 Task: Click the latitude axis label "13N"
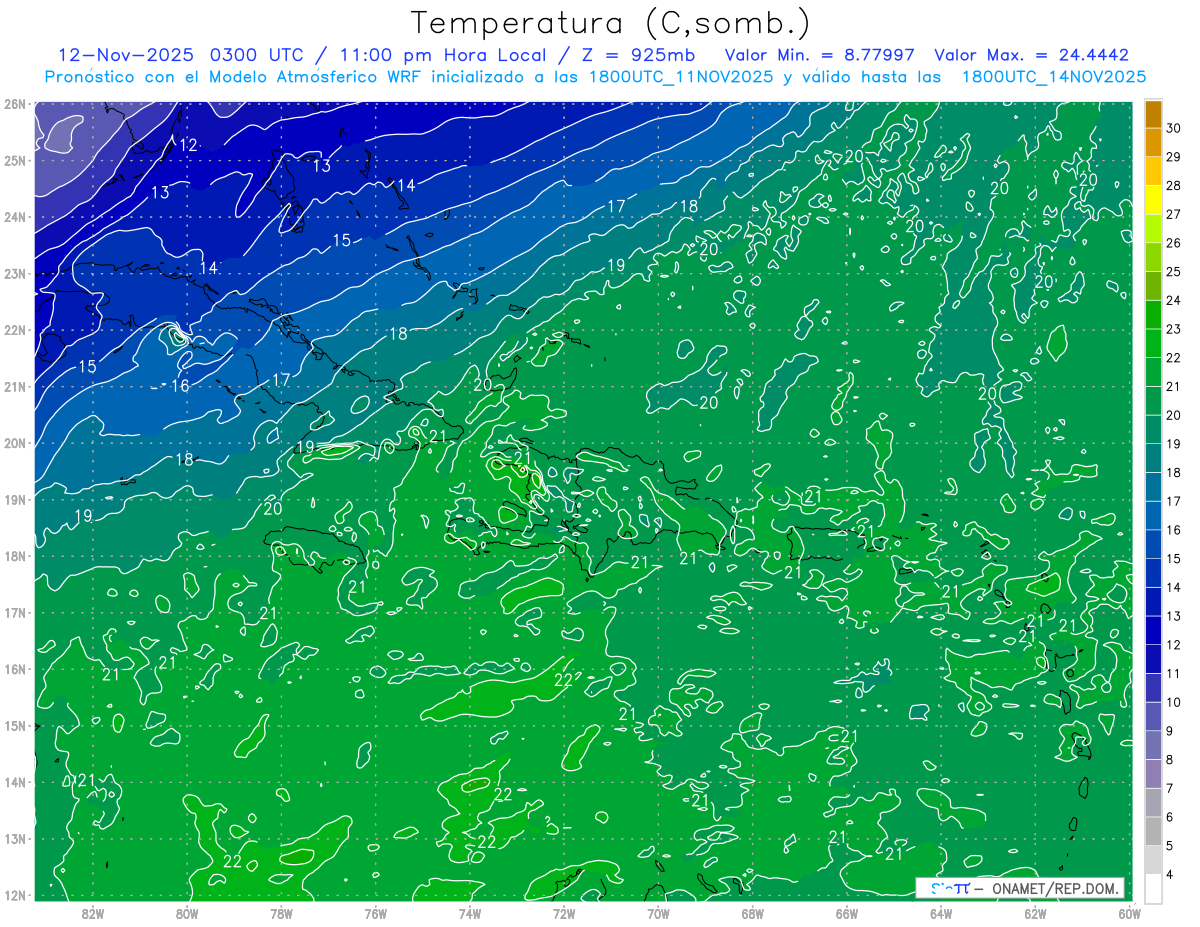click(15, 838)
